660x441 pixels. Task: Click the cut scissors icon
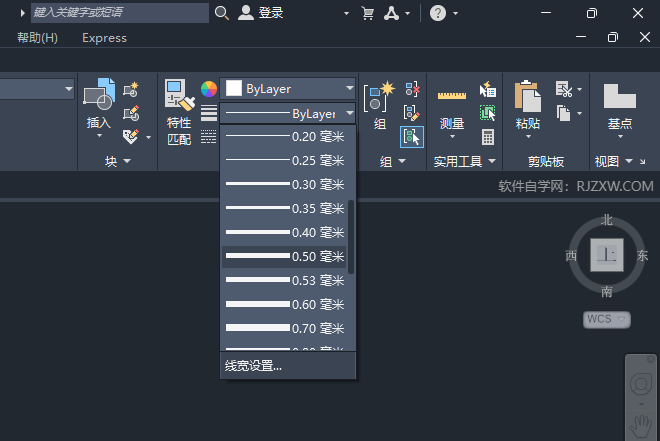tap(564, 89)
